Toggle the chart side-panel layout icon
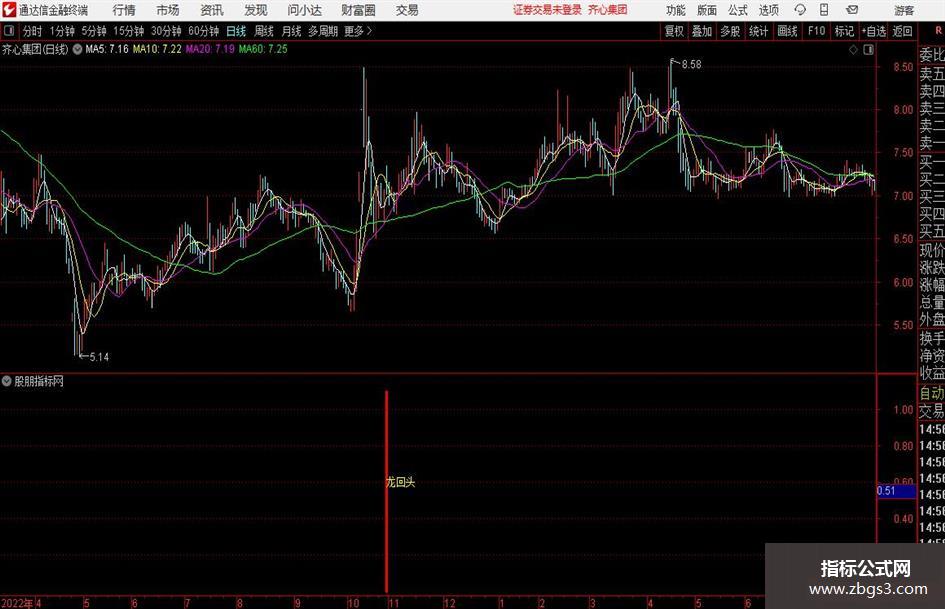This screenshot has width=945, height=609. pos(868,50)
